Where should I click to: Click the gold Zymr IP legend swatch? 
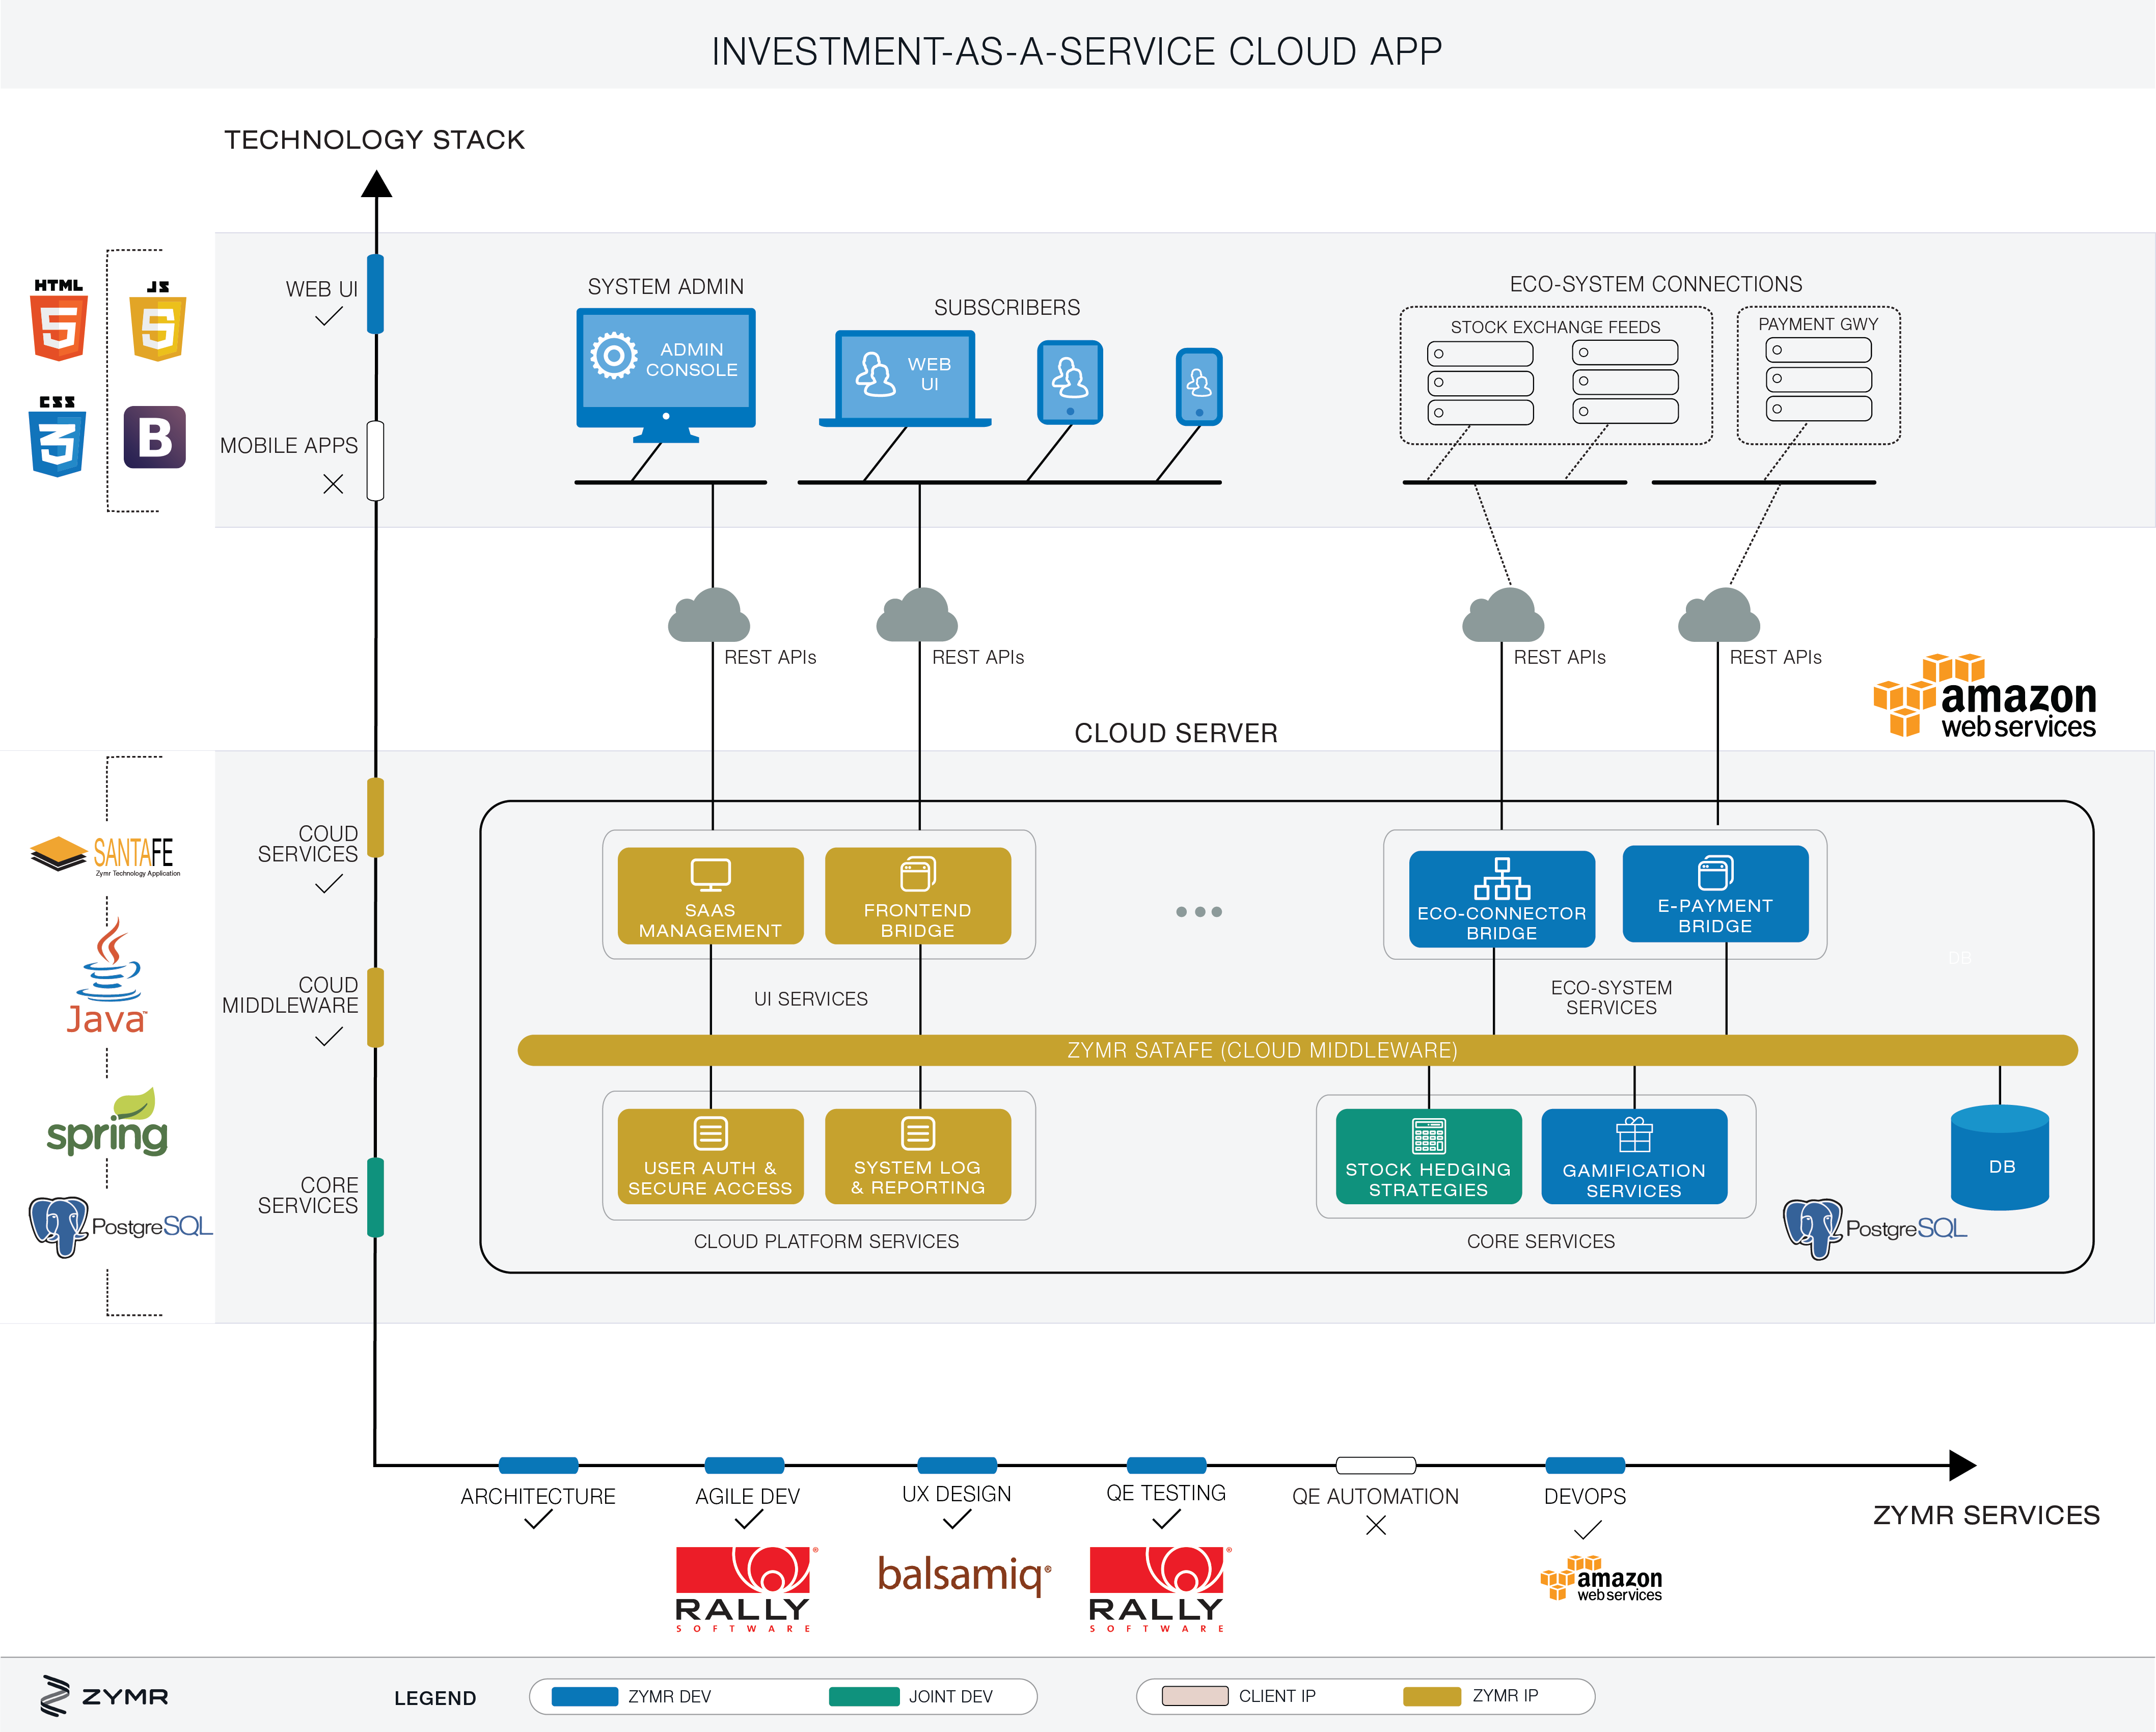point(1432,1696)
